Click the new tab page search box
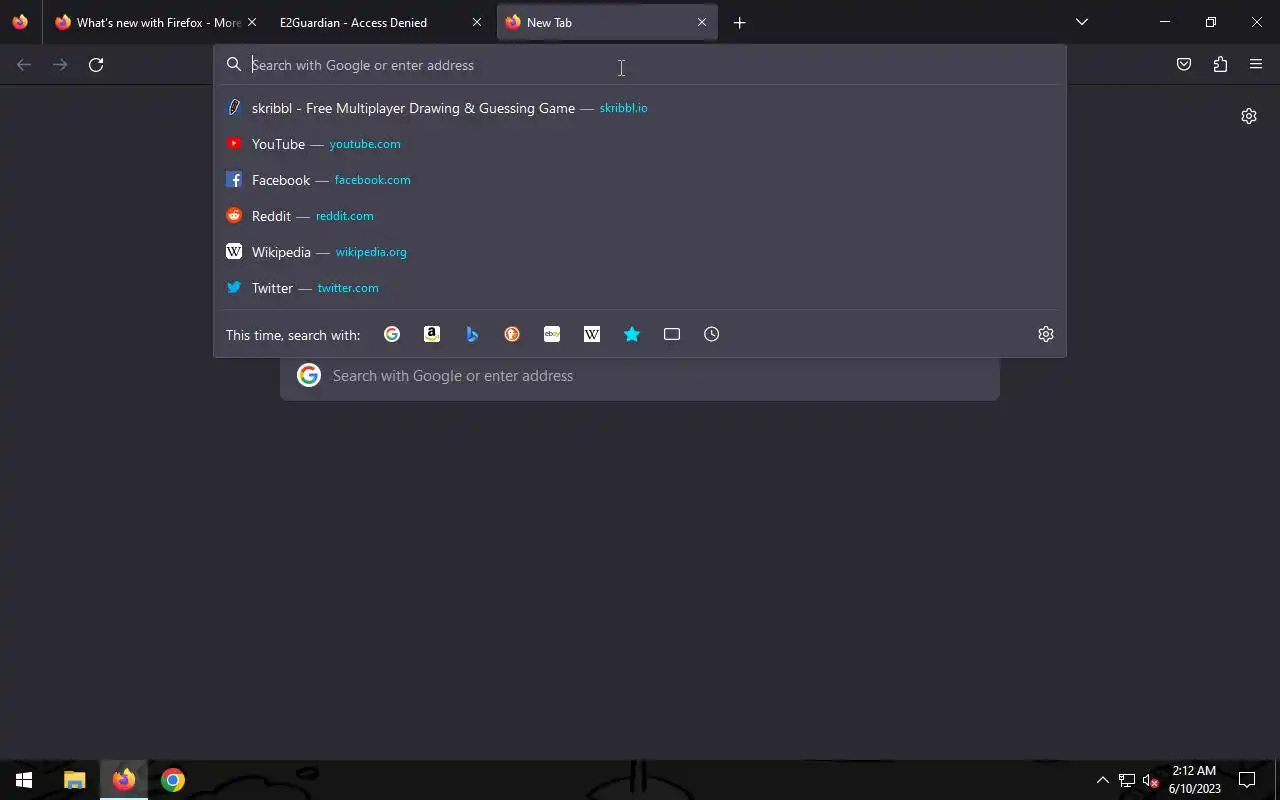 pos(640,376)
